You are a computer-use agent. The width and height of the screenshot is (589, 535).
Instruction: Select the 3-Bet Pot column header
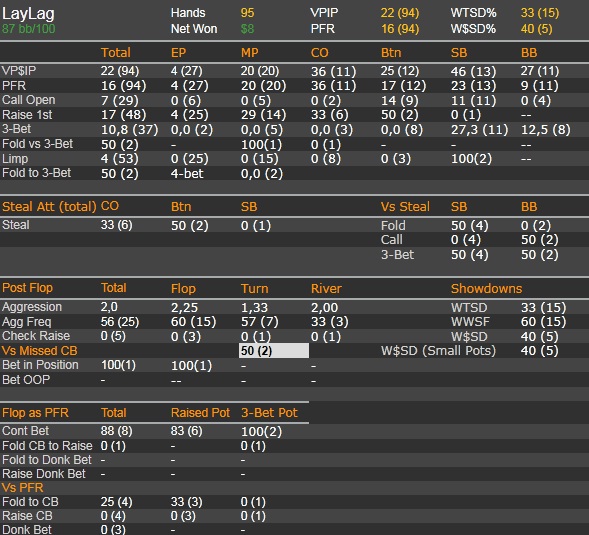coord(269,413)
